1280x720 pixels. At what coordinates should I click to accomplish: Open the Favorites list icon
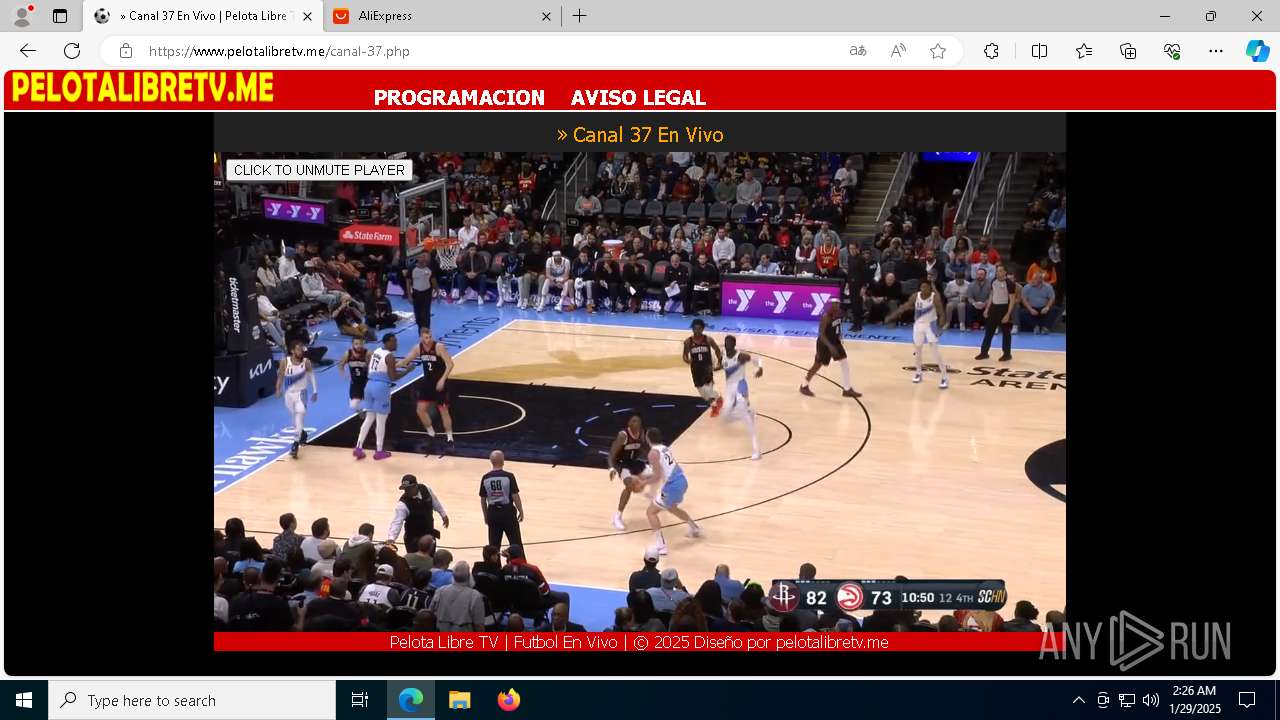click(1084, 51)
